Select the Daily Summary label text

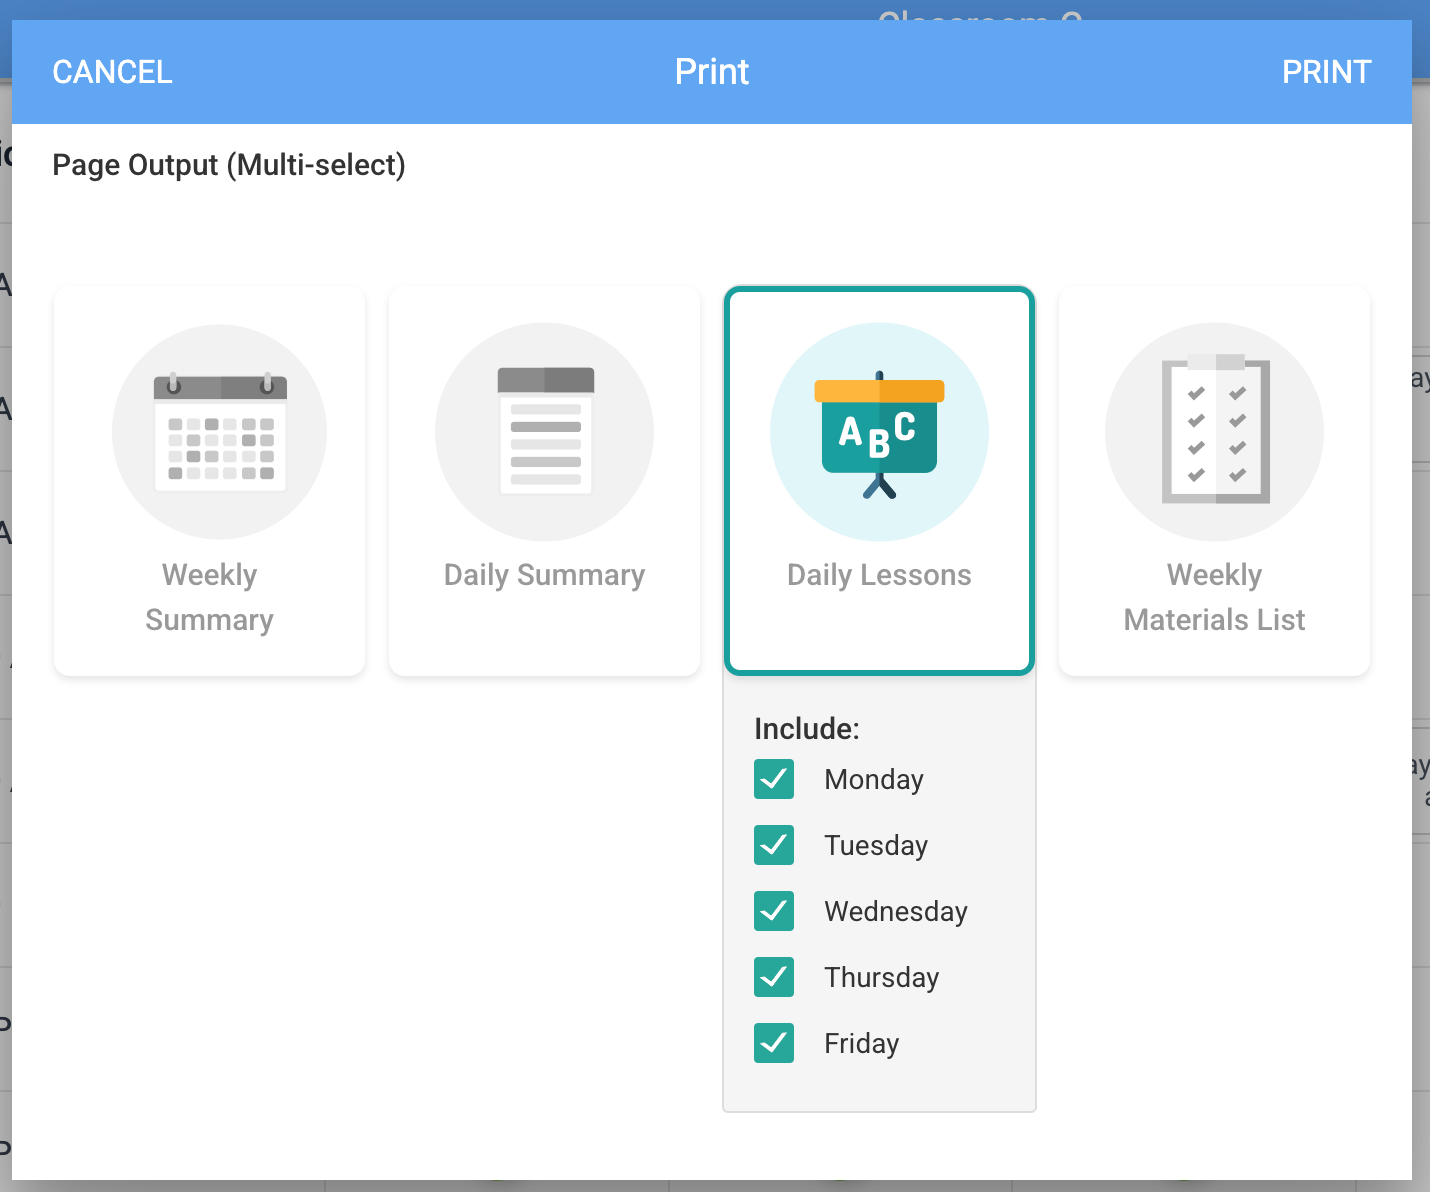(x=544, y=575)
